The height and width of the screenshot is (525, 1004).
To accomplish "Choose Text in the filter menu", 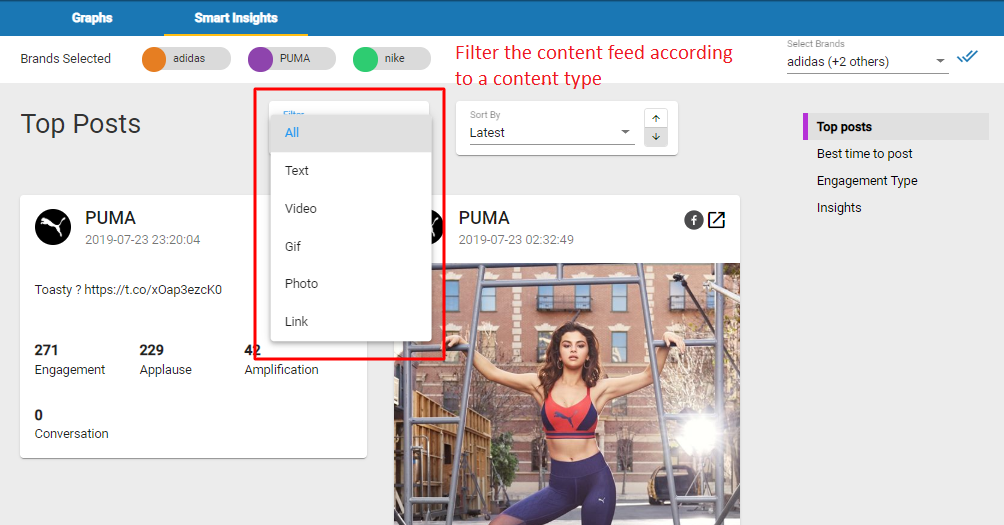I will click(350, 170).
